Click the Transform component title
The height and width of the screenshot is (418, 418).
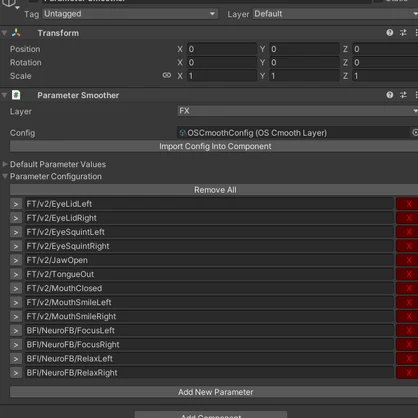[x=58, y=33]
